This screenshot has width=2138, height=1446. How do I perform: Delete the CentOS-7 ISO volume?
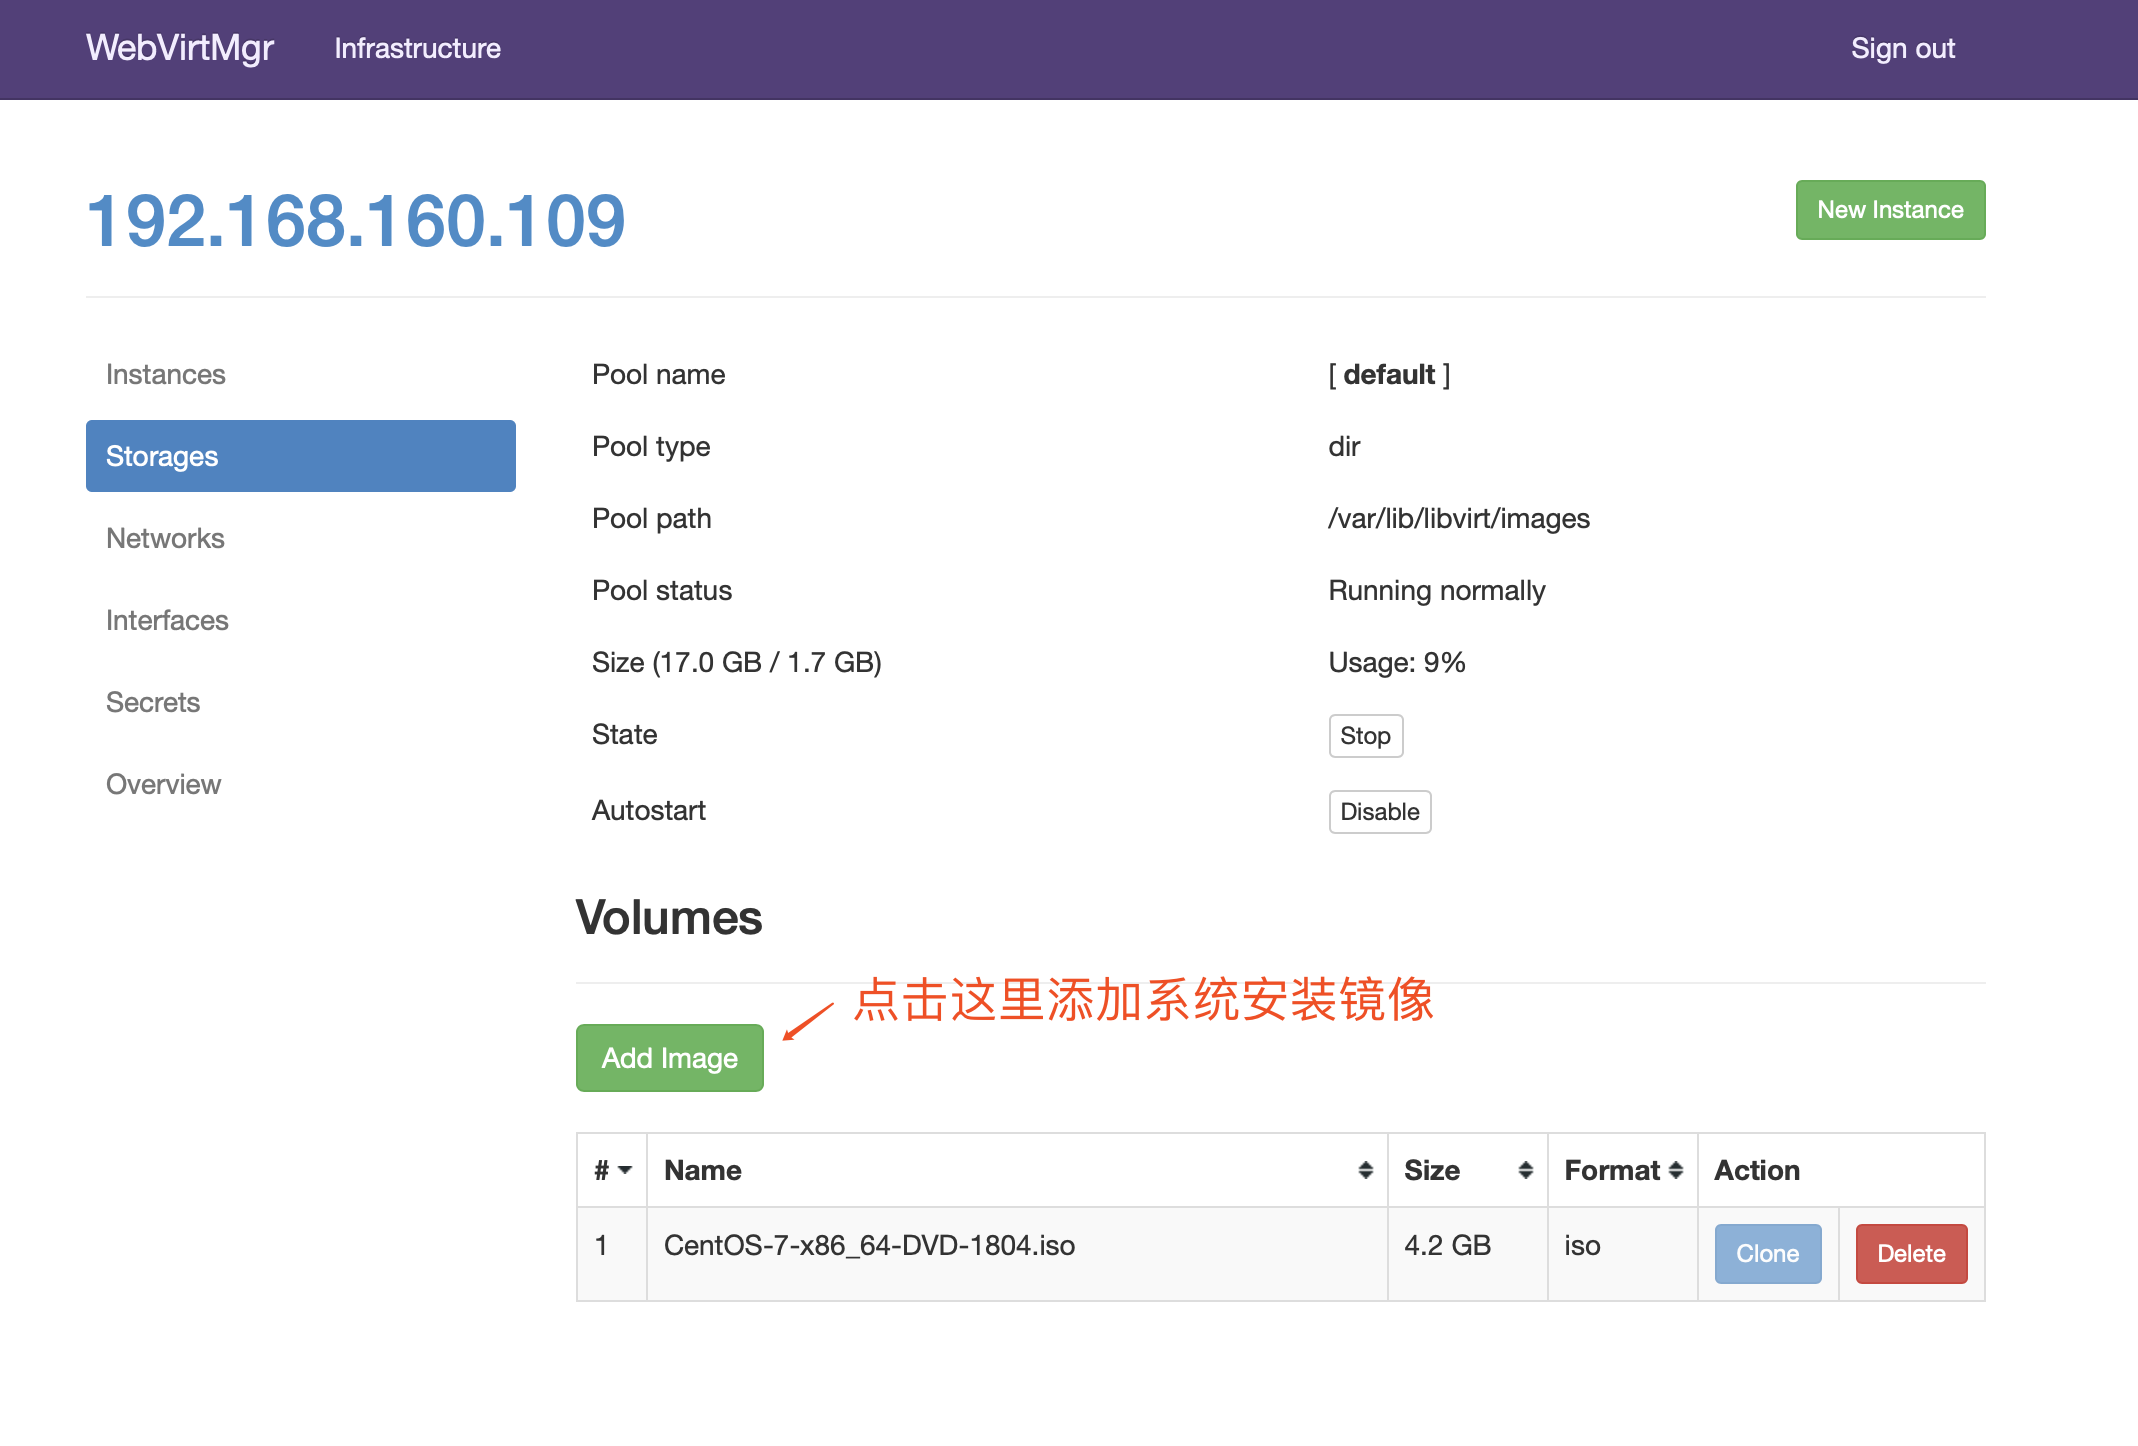click(1910, 1253)
